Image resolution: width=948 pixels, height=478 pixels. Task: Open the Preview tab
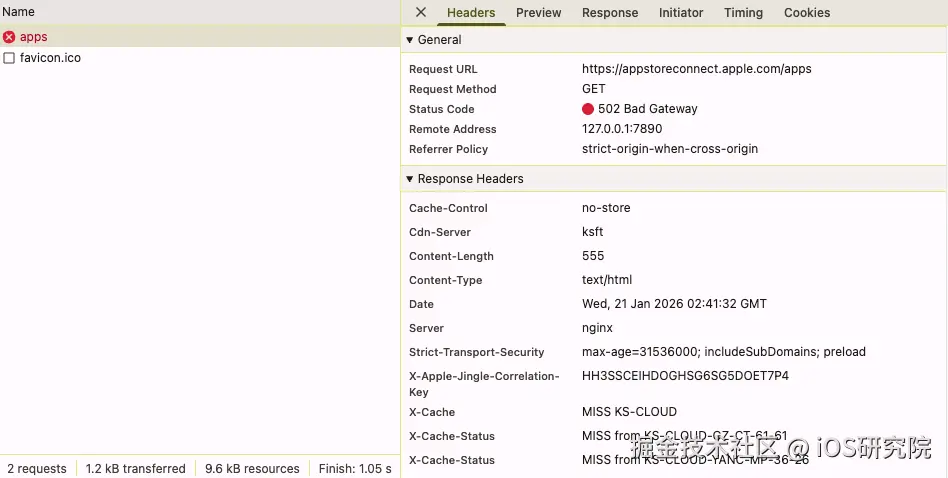coord(539,13)
